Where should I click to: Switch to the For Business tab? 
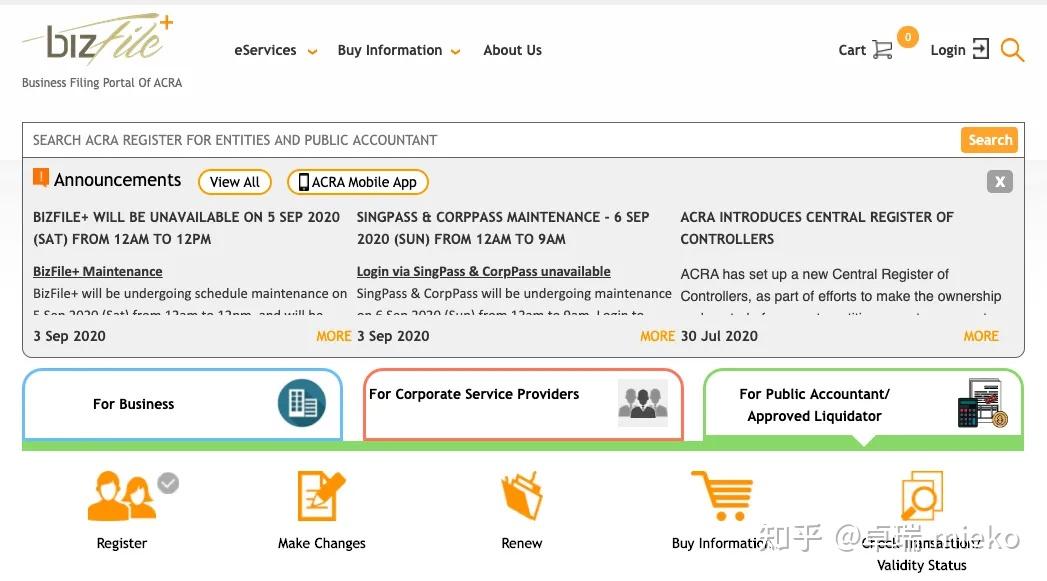click(x=182, y=404)
